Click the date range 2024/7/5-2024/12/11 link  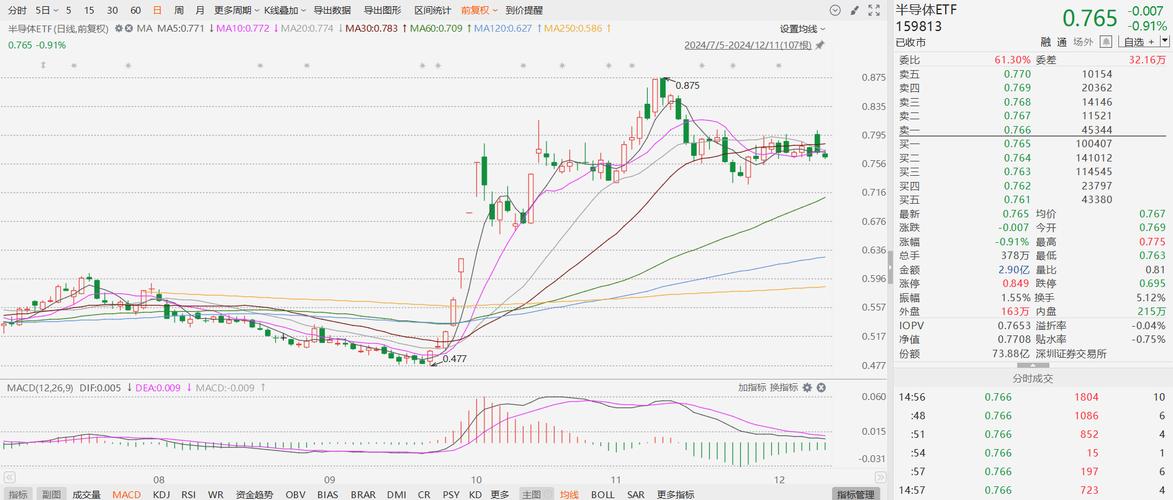coord(747,45)
